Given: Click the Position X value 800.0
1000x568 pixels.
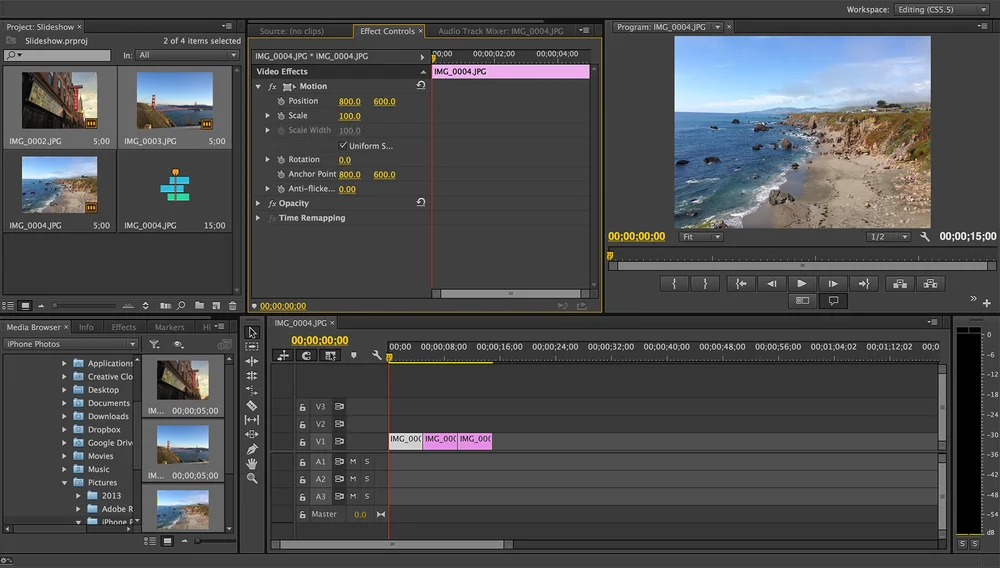Looking at the screenshot, I should coord(350,101).
